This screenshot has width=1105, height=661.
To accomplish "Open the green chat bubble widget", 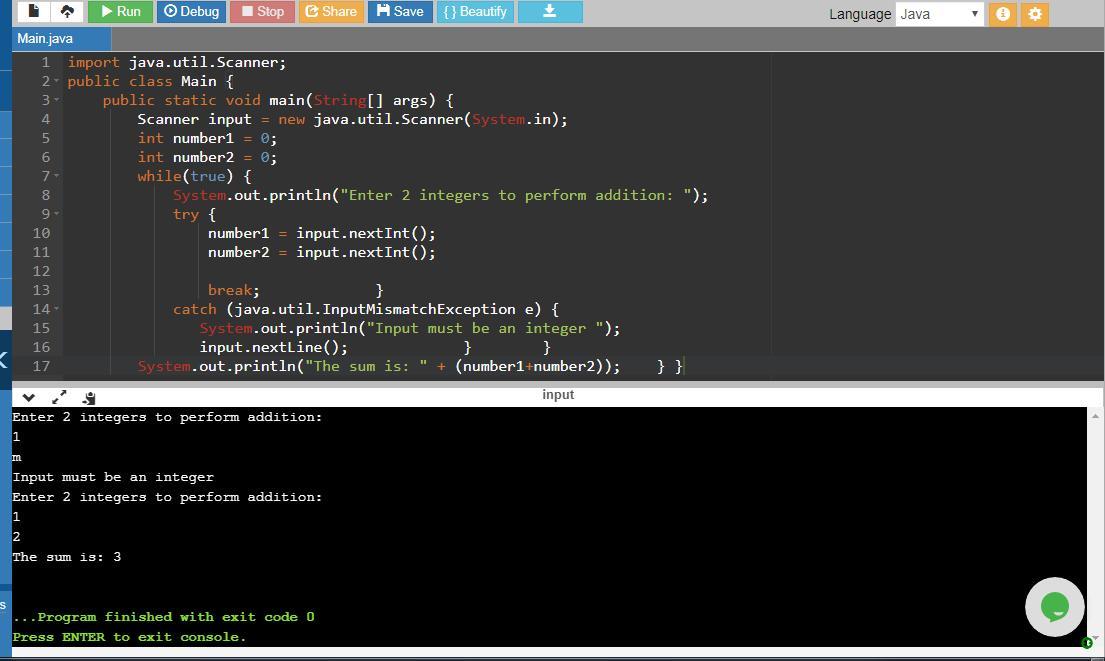I will [1054, 606].
